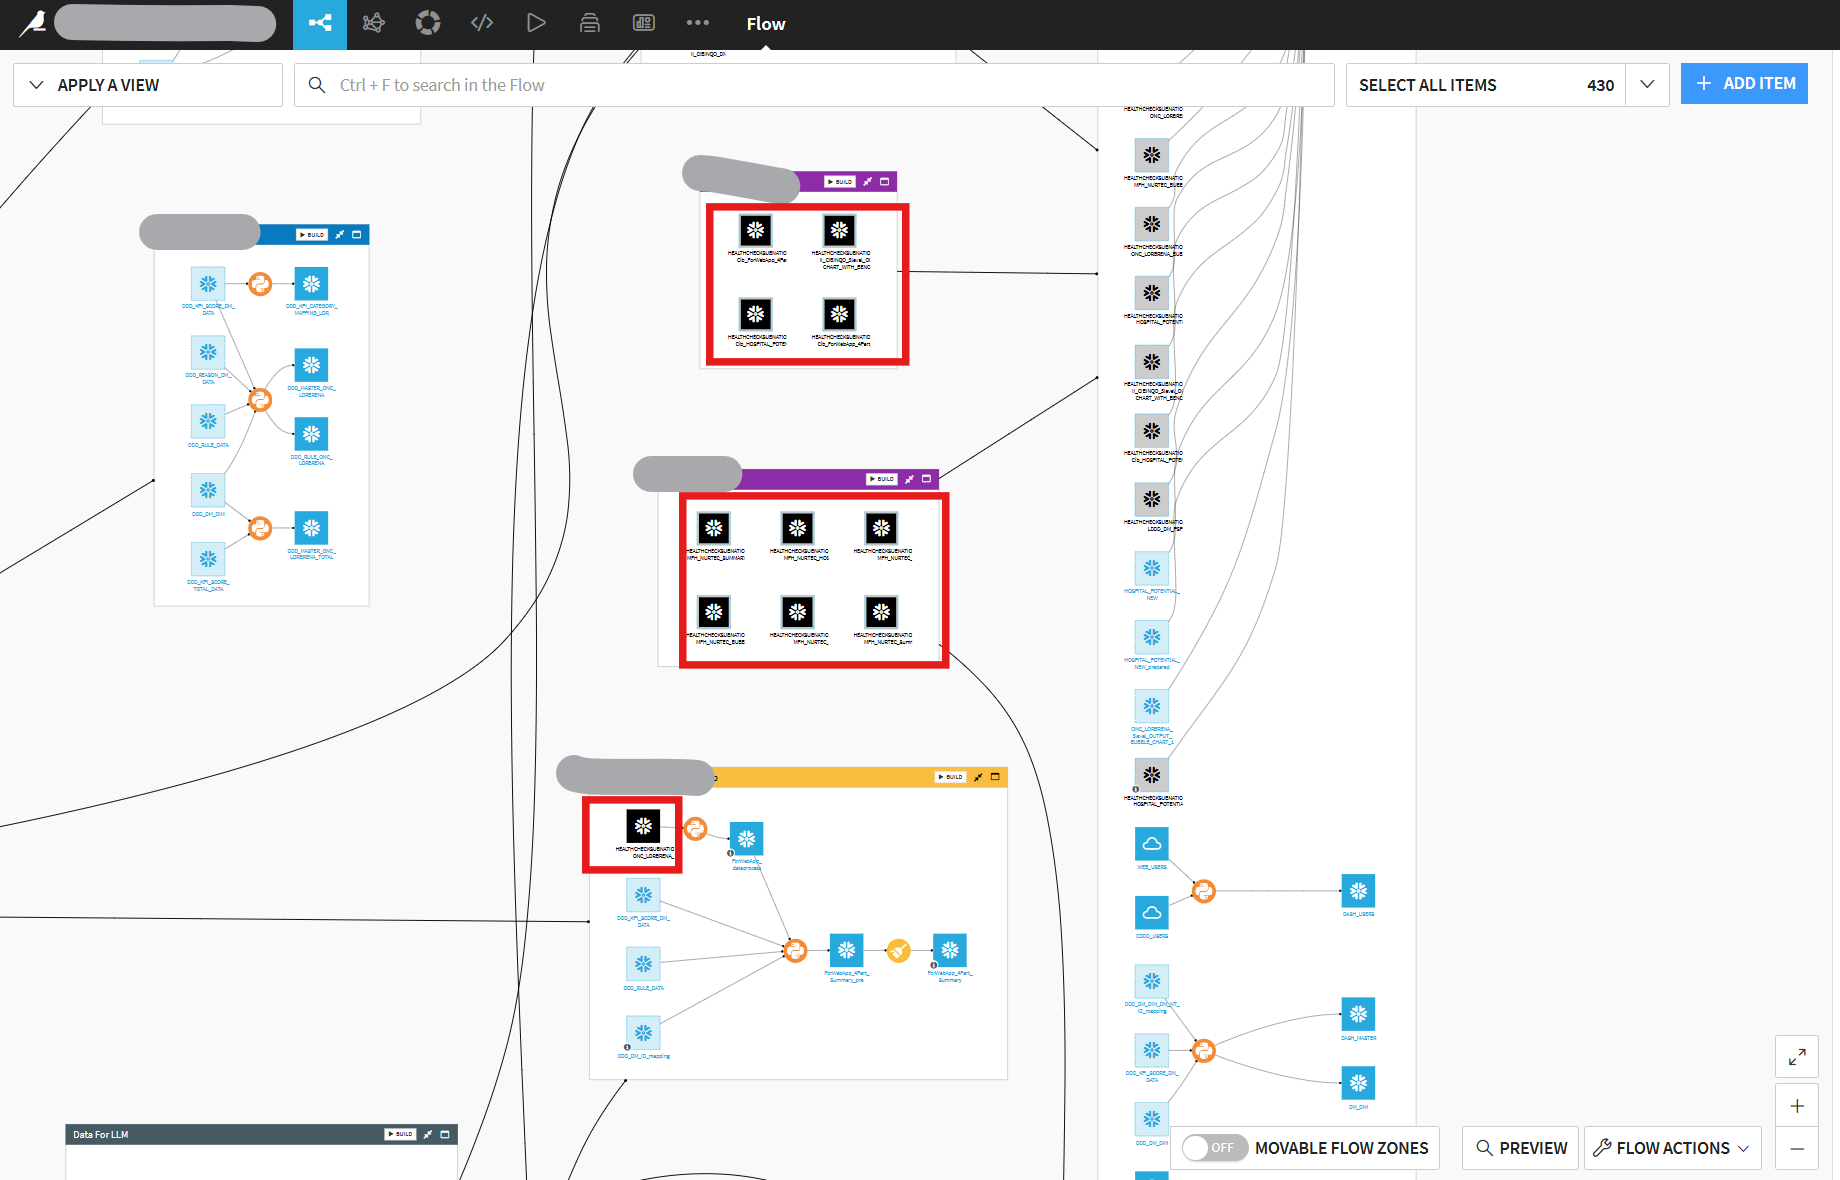Screen dimensions: 1840x1180
Task: Open the Flow menu icon in top bar
Action: pyautogui.click(x=320, y=23)
